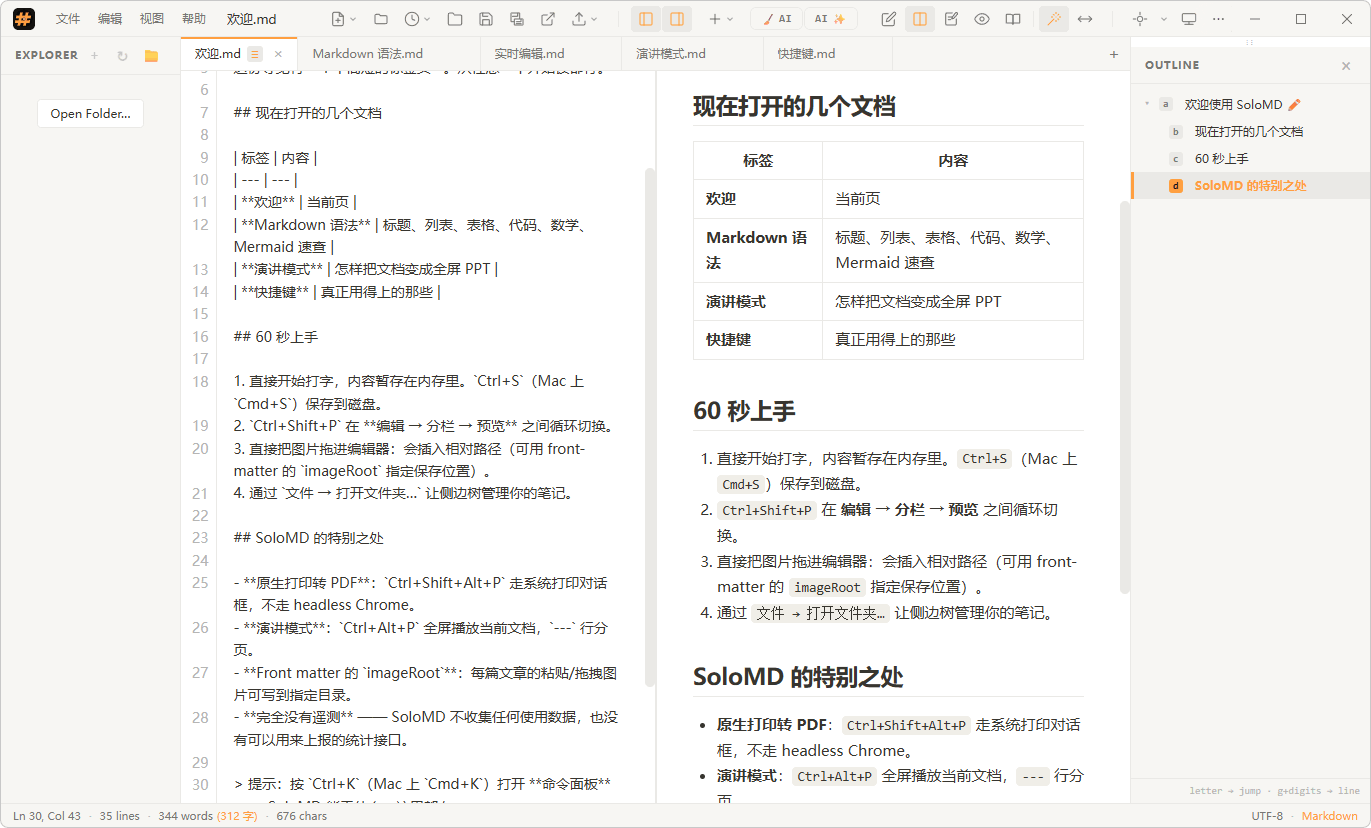Switch to edit-only mode pencil icon

coord(889,19)
